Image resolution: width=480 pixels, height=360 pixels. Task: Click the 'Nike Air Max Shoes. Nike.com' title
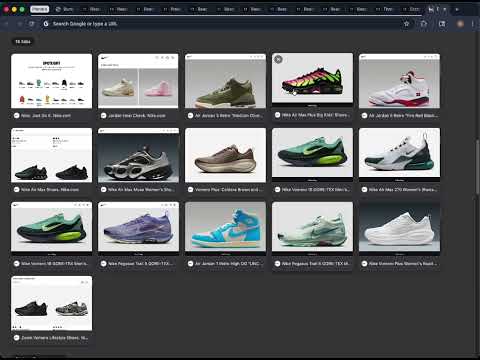[x=50, y=190]
